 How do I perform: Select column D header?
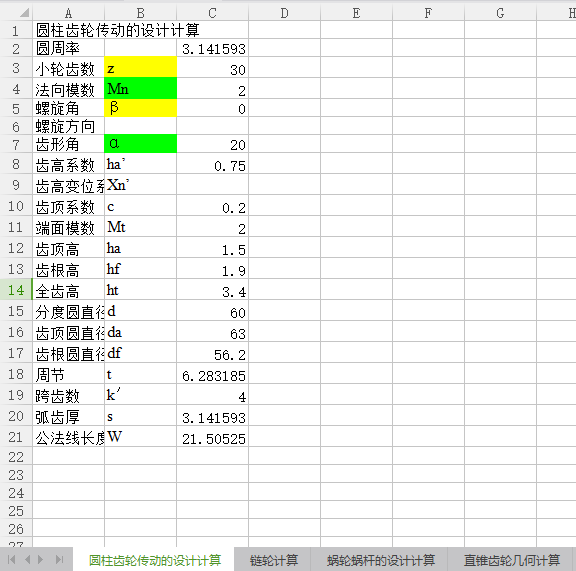tap(284, 13)
